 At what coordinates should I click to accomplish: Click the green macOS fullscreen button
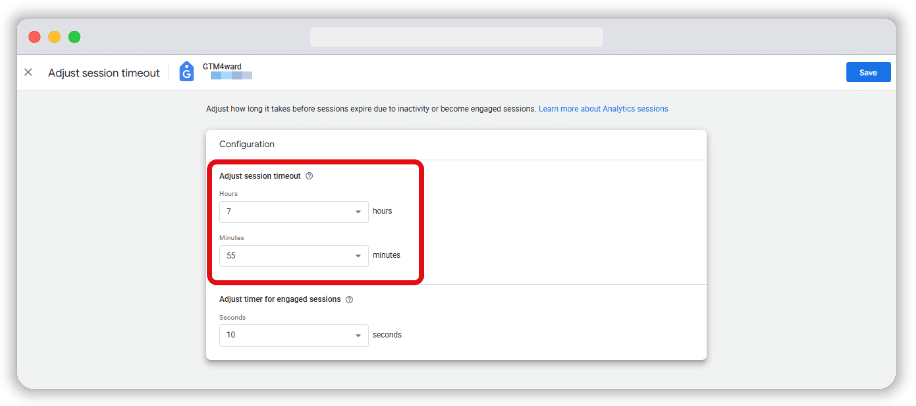[74, 37]
